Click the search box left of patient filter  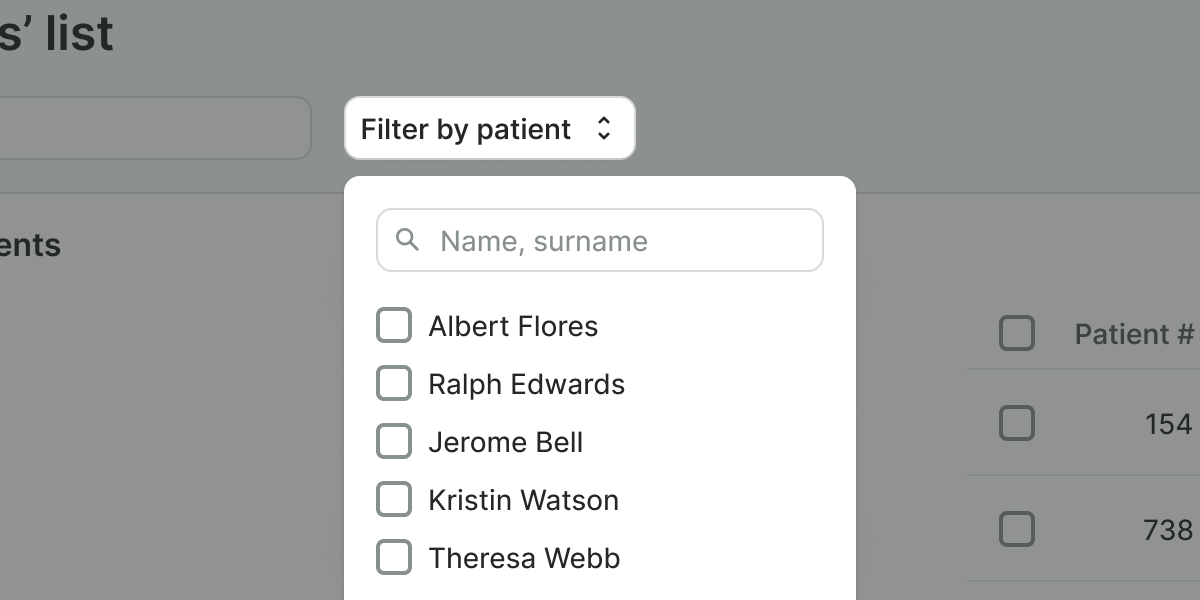coord(150,128)
